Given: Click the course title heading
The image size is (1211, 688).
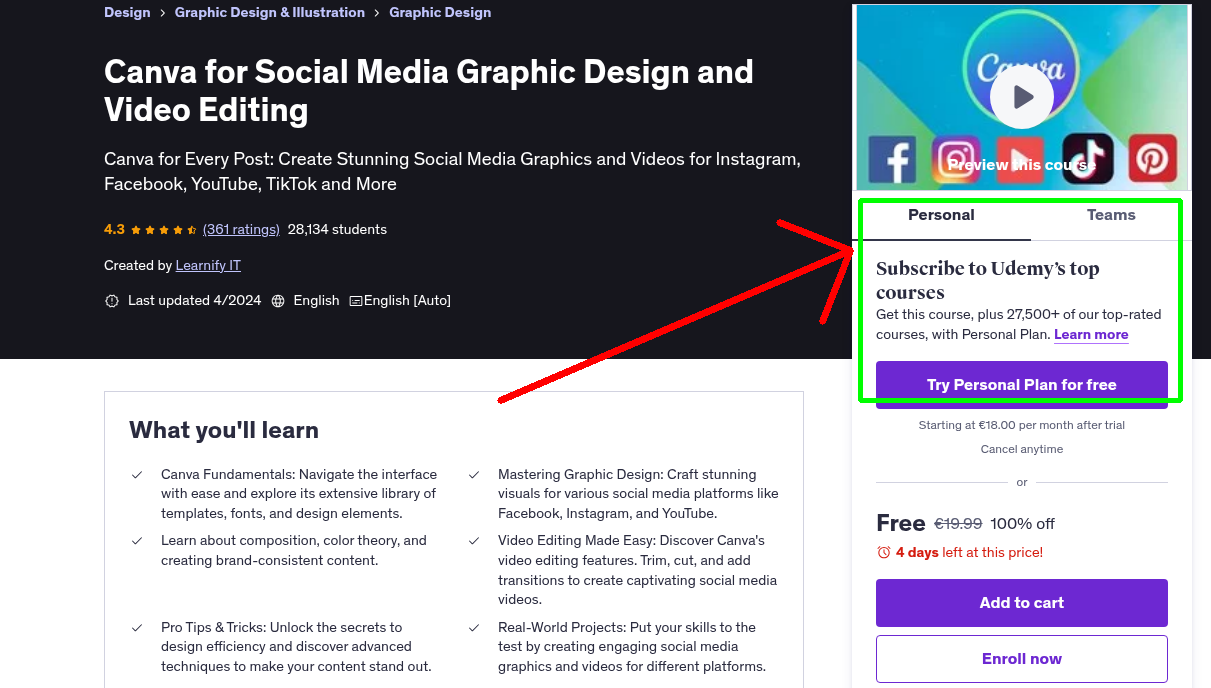Looking at the screenshot, I should [429, 90].
